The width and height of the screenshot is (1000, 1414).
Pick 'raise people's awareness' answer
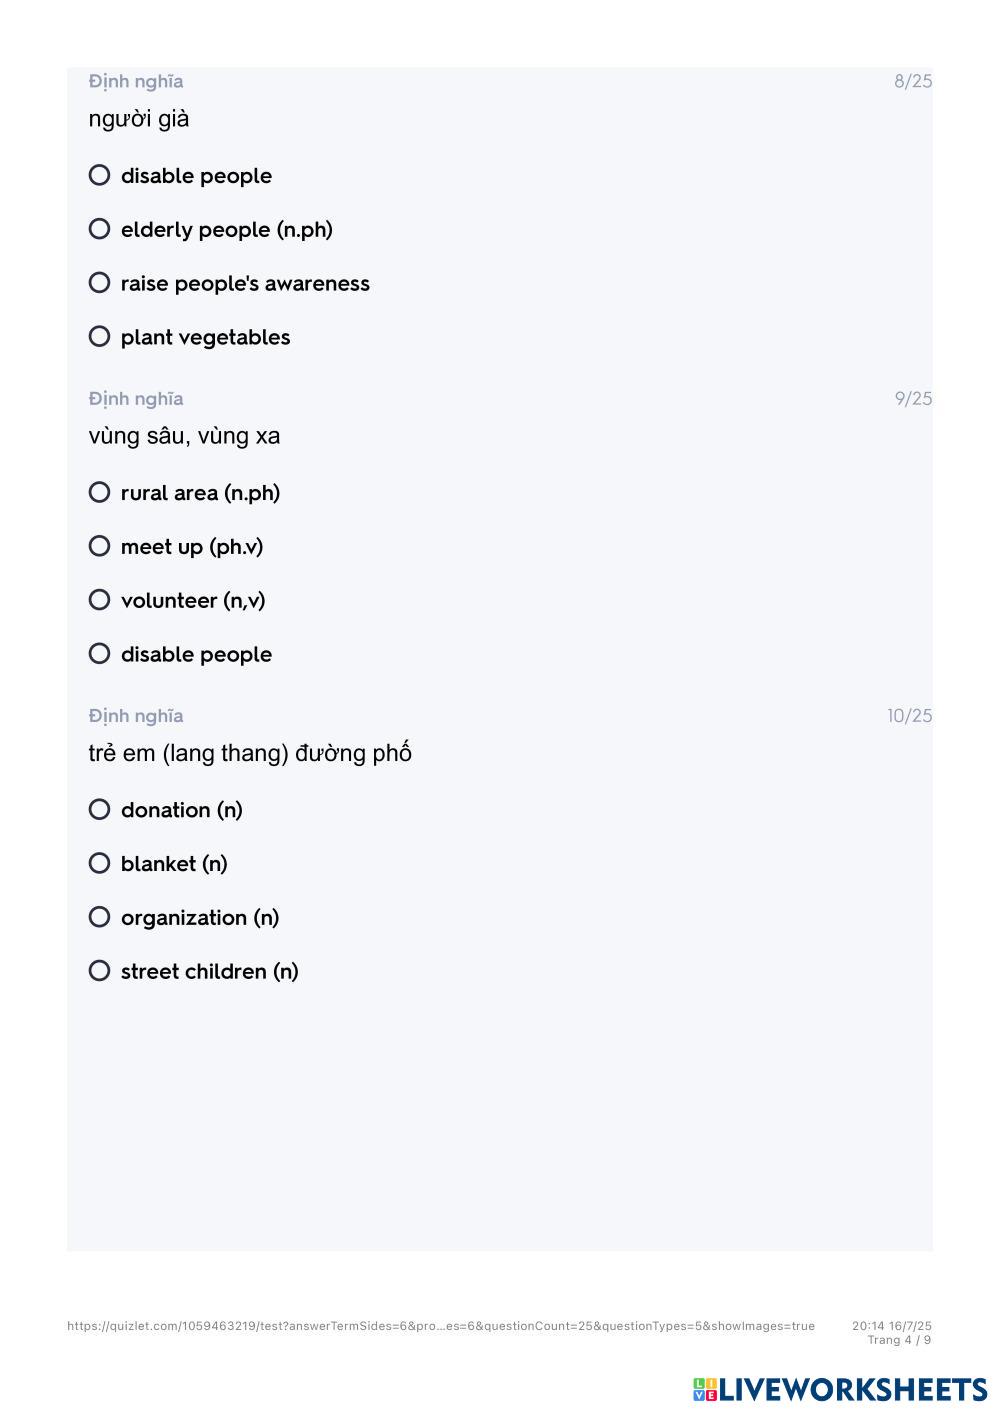click(99, 284)
